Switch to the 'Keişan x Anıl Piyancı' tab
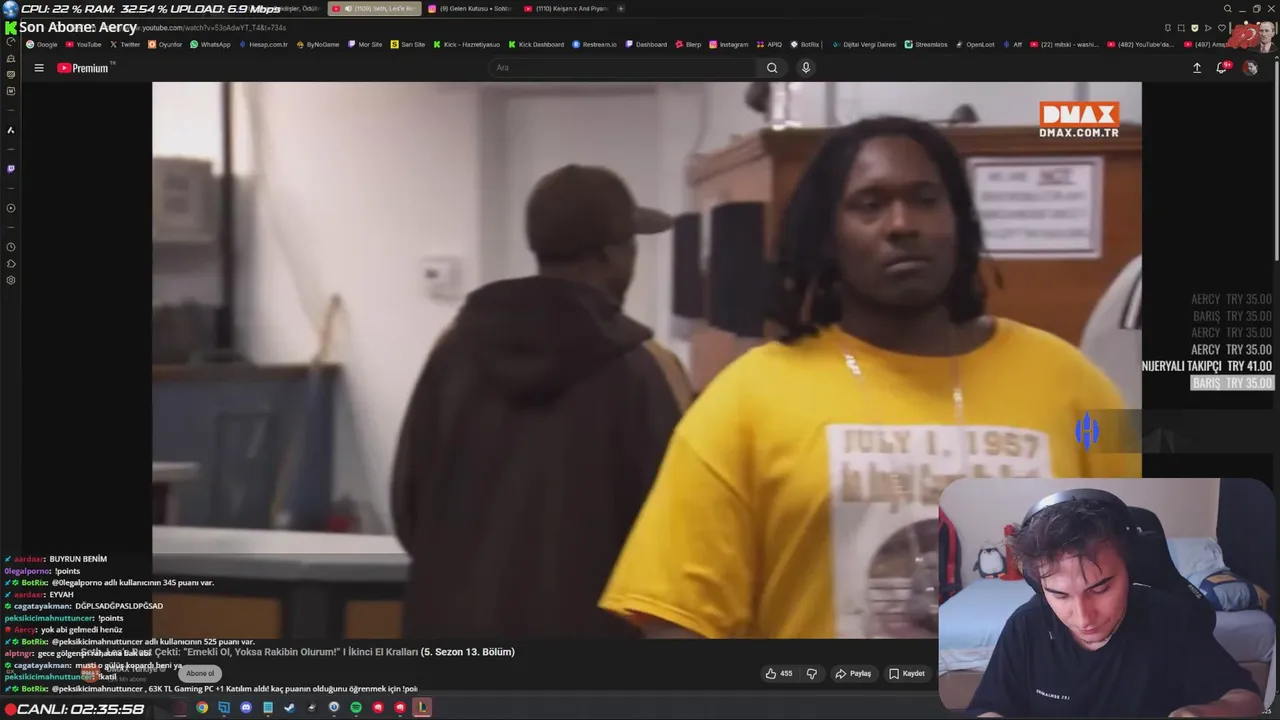This screenshot has width=1280, height=720. pyautogui.click(x=566, y=9)
